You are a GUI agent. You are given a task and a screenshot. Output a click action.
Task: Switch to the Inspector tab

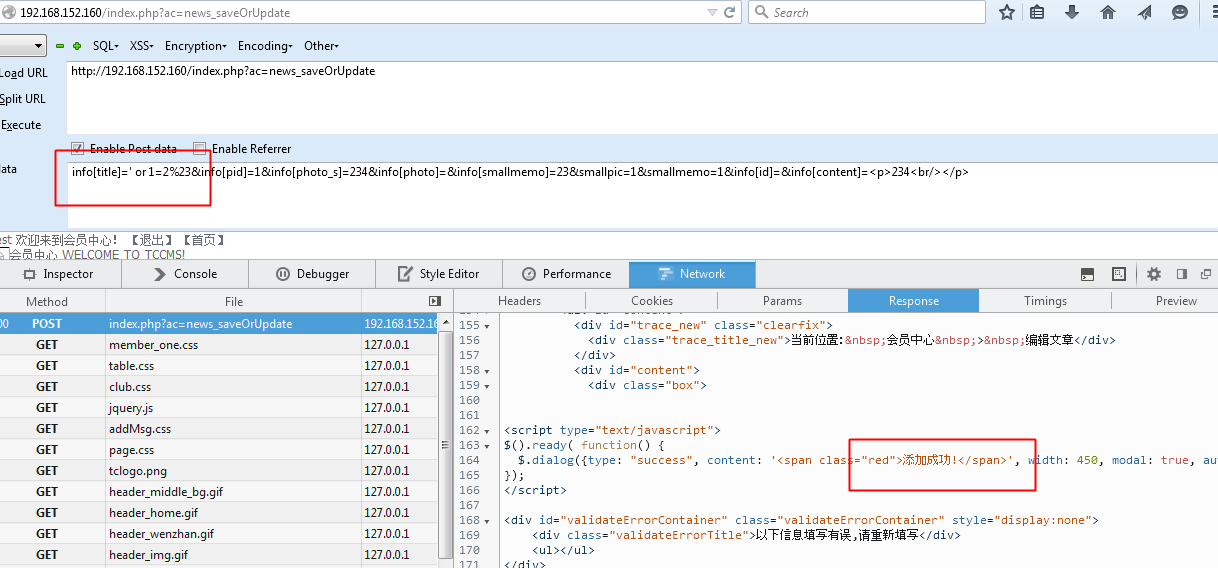pos(58,274)
